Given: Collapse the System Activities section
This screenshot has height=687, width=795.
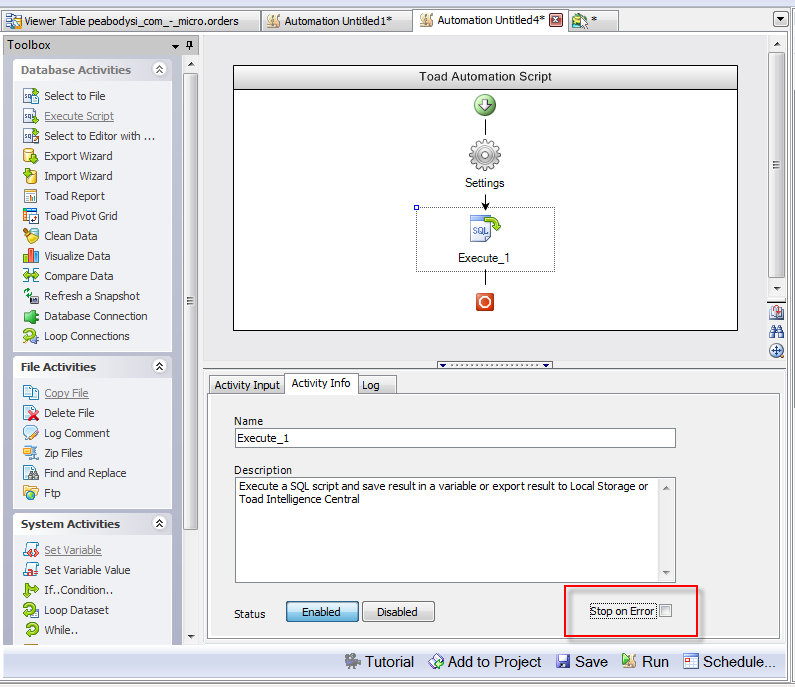Looking at the screenshot, I should (x=159, y=524).
